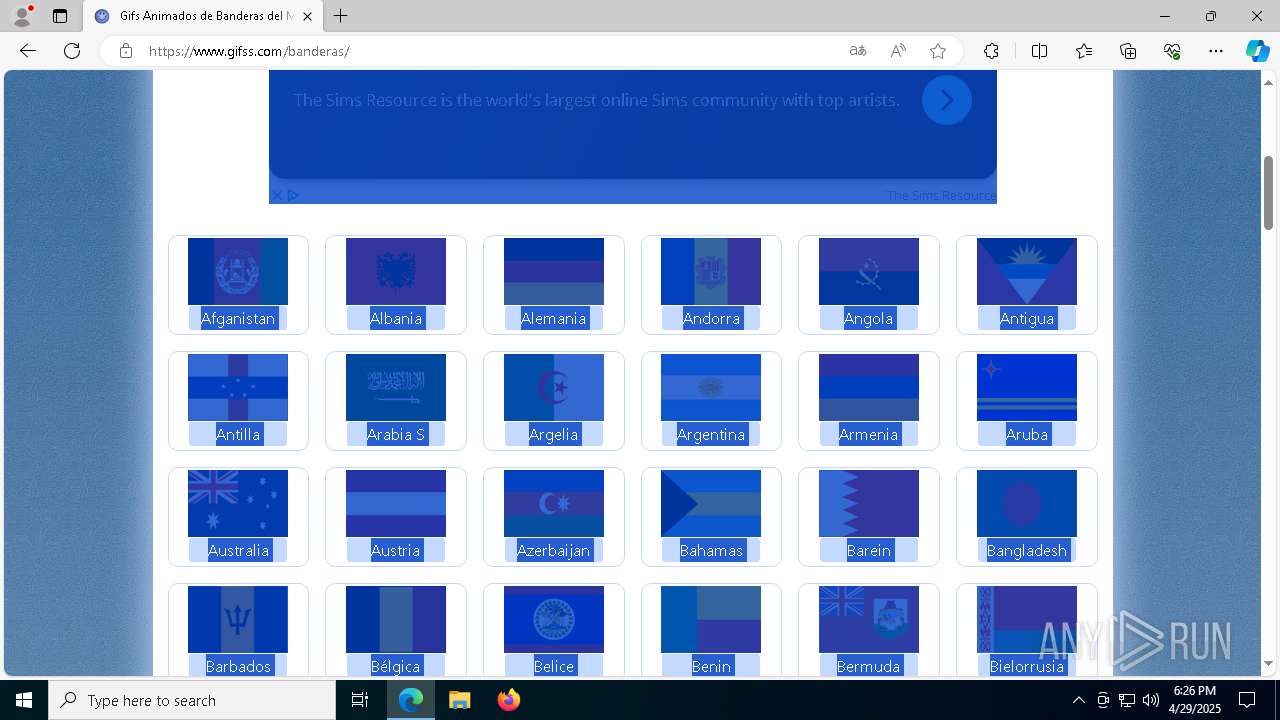Focus the address bar URL
The height and width of the screenshot is (720, 1280).
pyautogui.click(x=249, y=51)
